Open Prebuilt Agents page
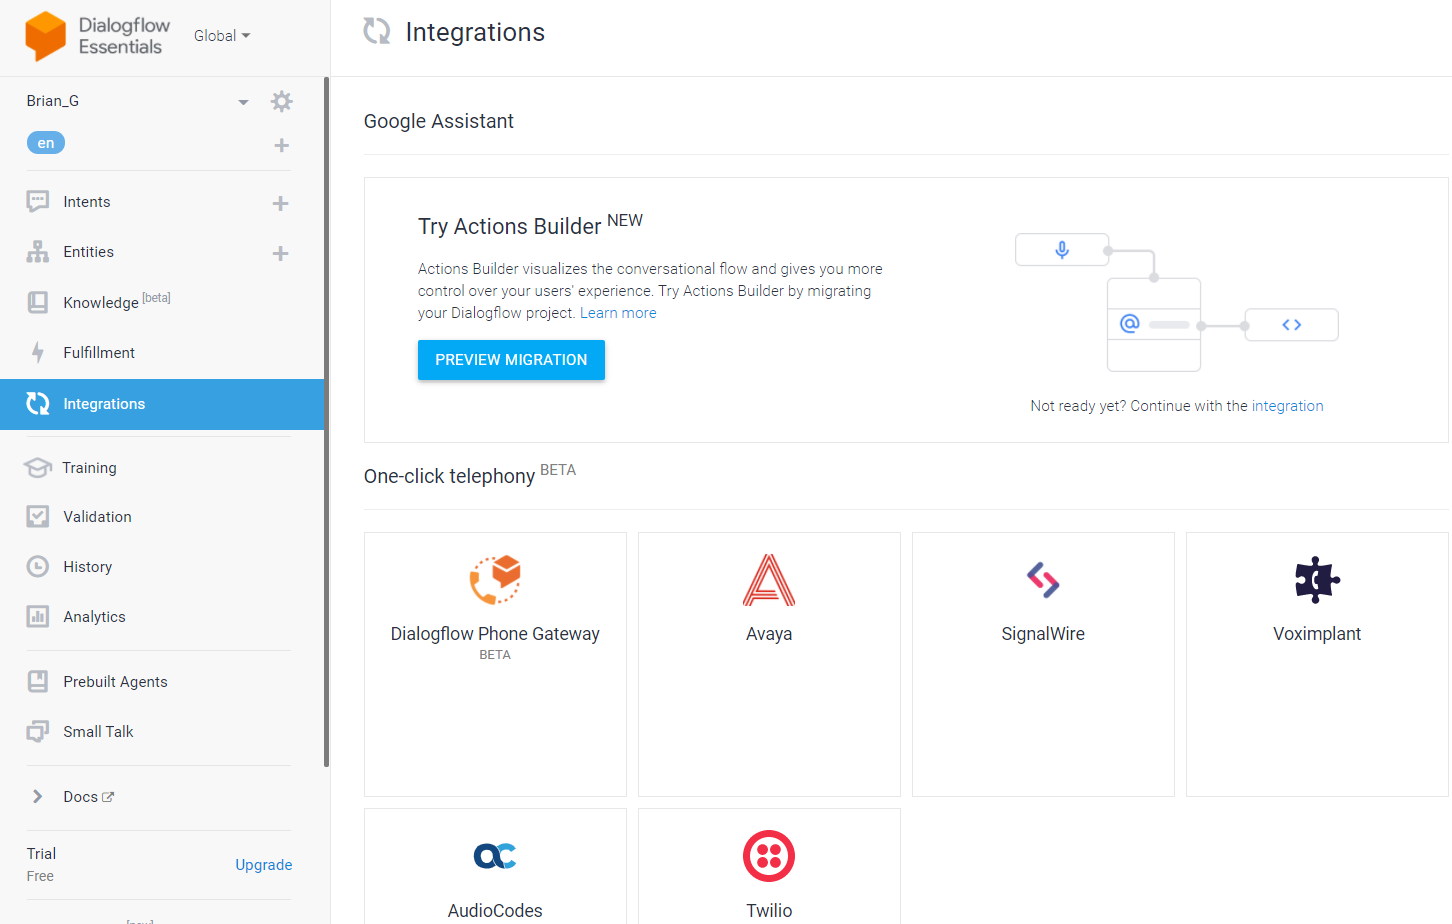The width and height of the screenshot is (1452, 924). [116, 682]
